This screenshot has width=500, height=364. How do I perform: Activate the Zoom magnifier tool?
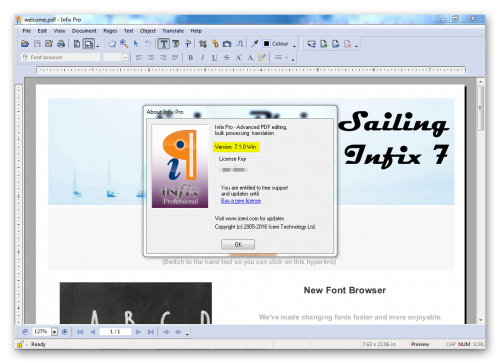pyautogui.click(x=124, y=44)
